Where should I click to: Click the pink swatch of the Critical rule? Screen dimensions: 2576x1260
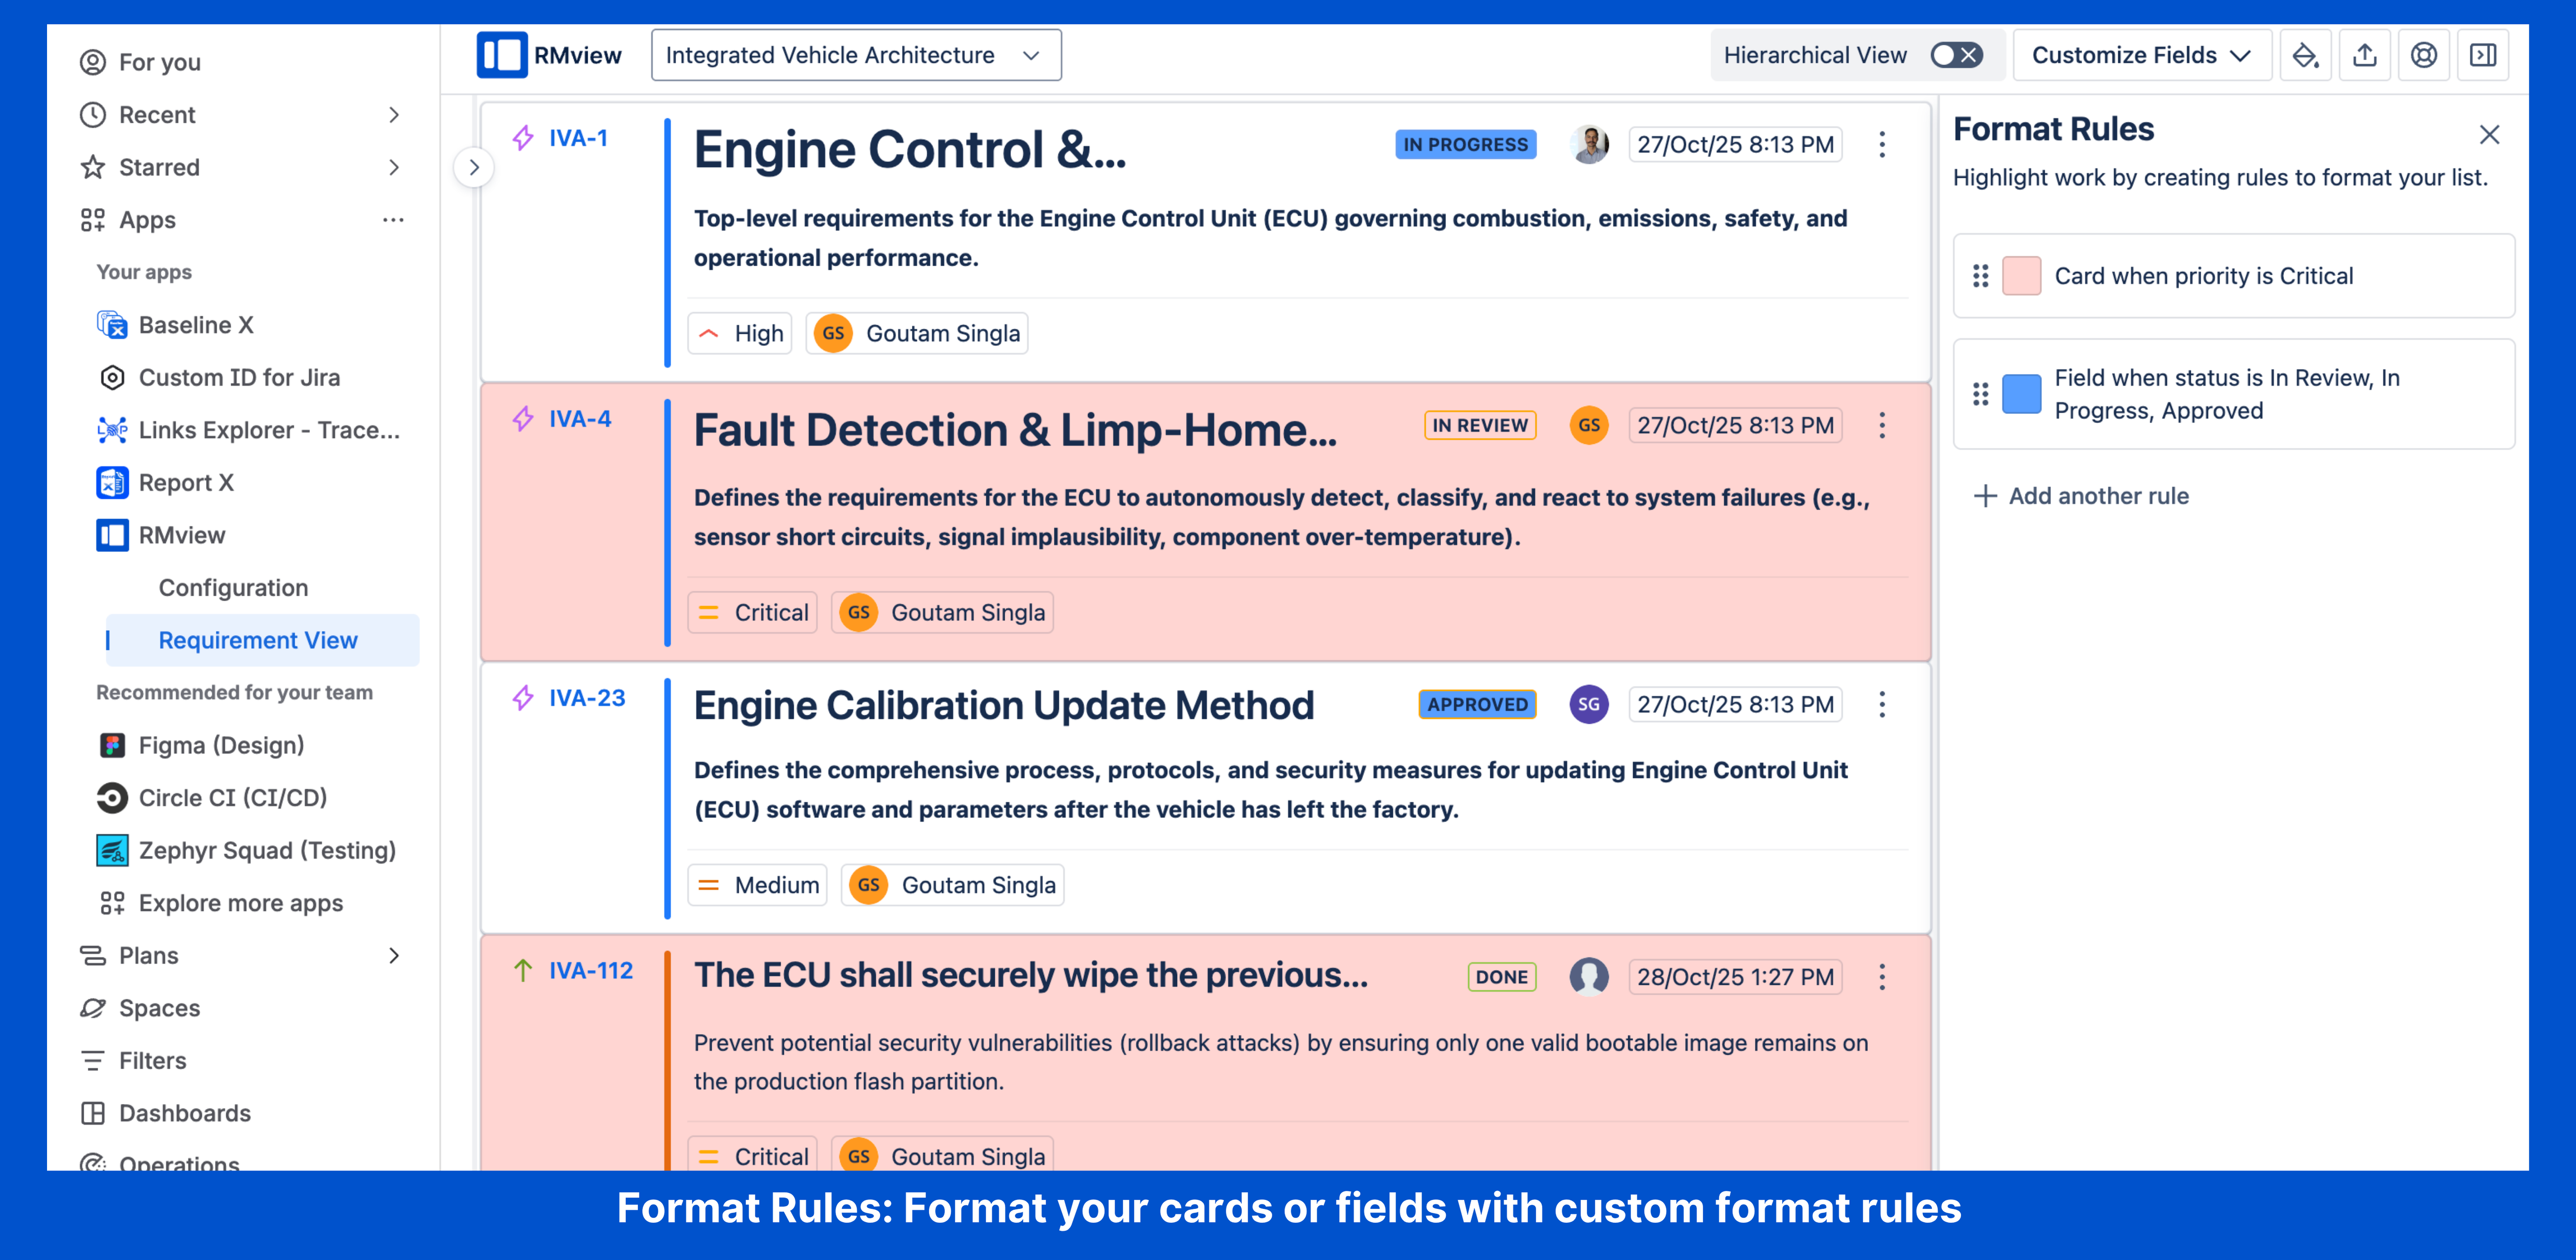pos(2021,276)
